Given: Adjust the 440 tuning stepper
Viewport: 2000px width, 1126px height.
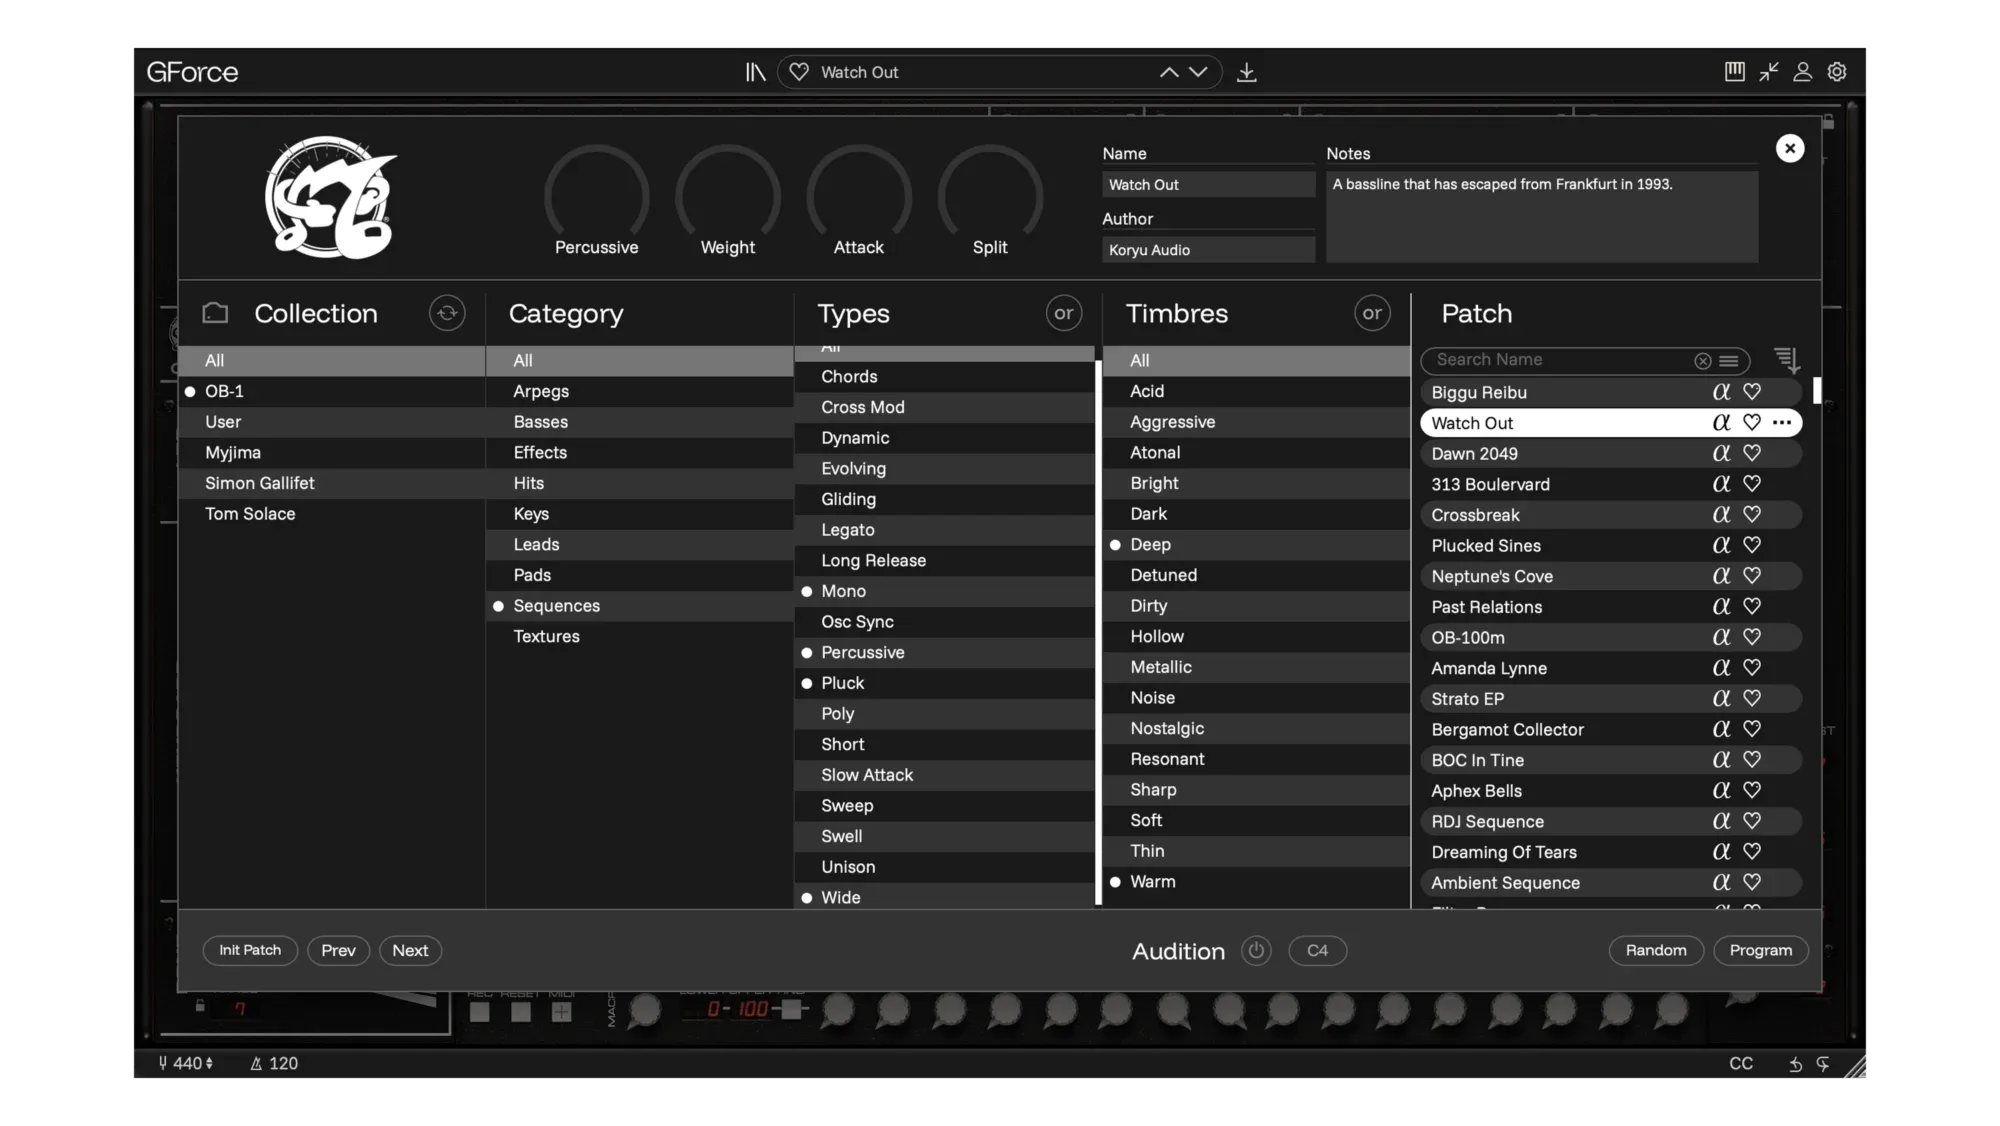Looking at the screenshot, I should (209, 1063).
